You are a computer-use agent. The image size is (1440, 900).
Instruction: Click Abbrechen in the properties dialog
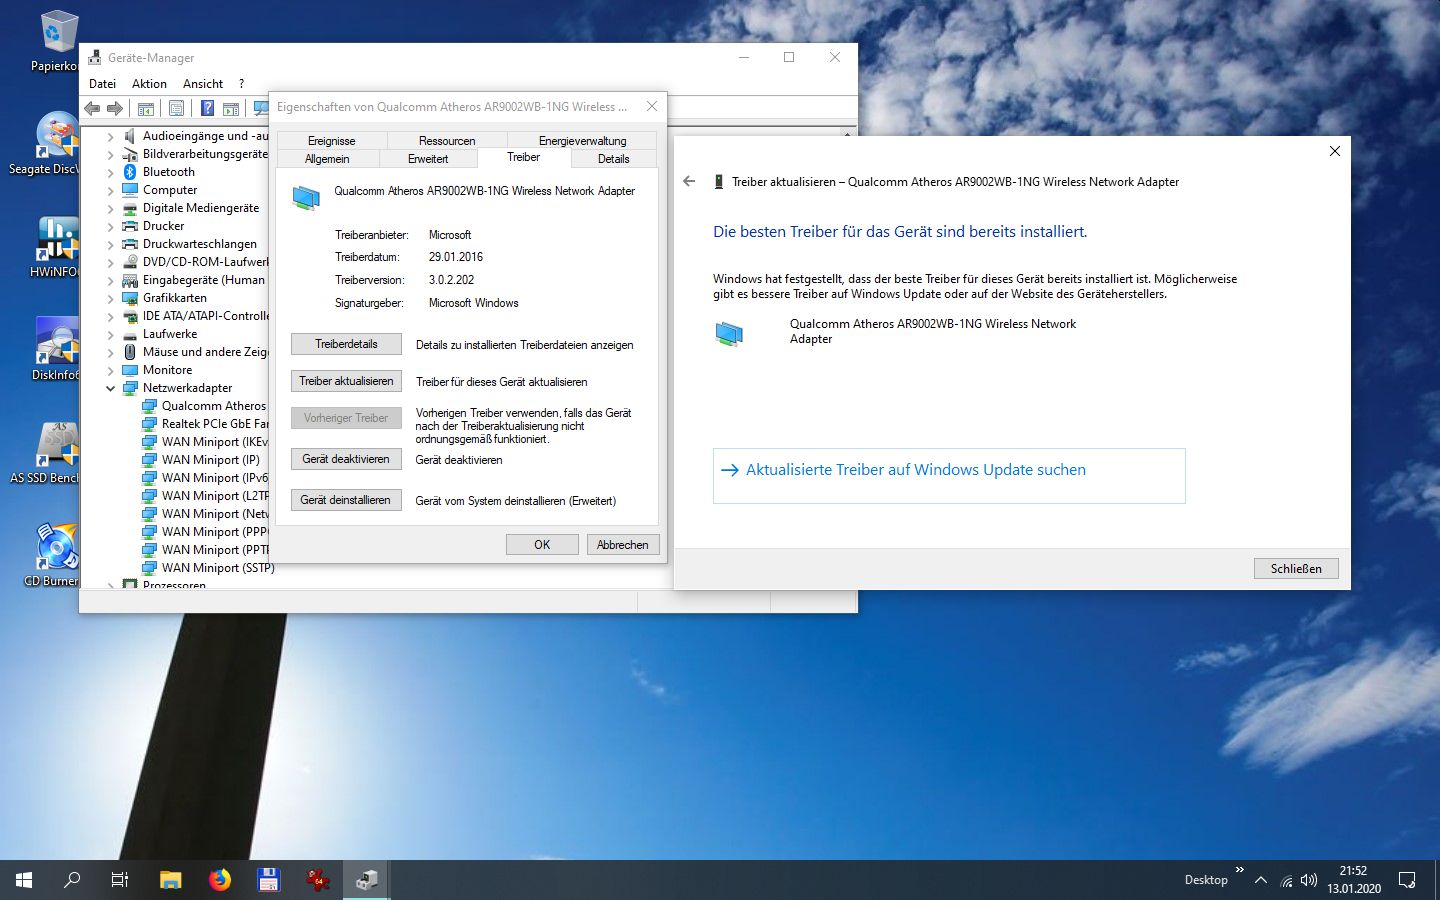(x=623, y=545)
